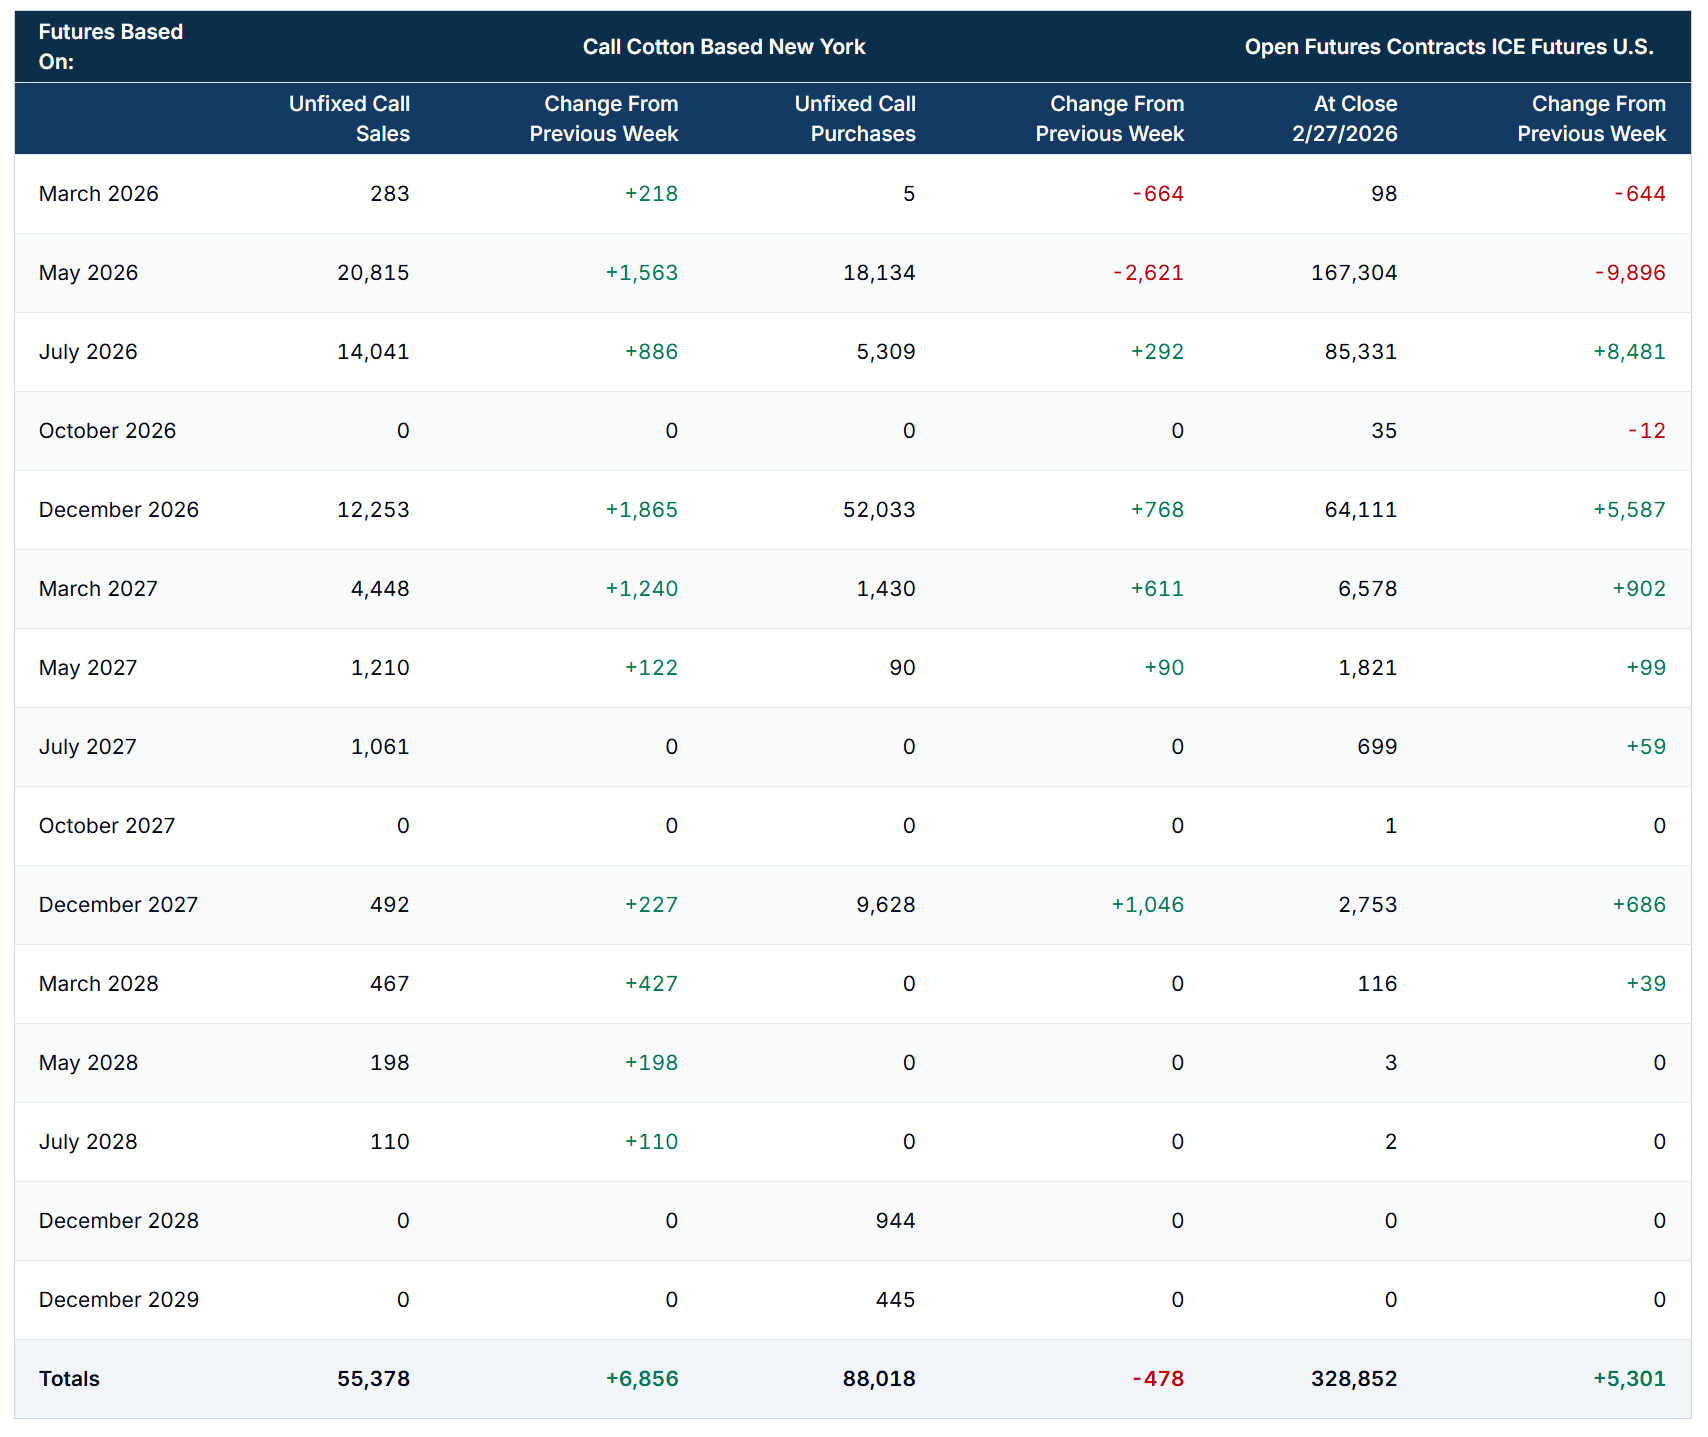
Task: Select Open Futures Contracts ICE Futures U.S. heading
Action: [1448, 47]
